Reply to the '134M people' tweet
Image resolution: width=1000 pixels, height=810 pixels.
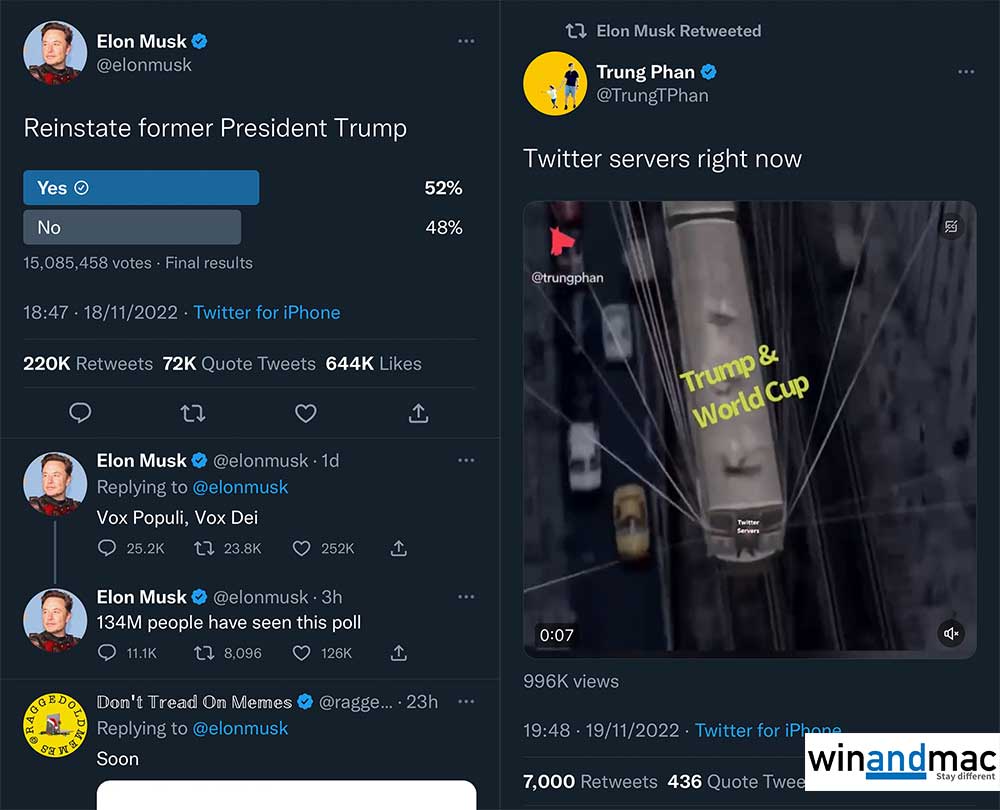(x=108, y=653)
